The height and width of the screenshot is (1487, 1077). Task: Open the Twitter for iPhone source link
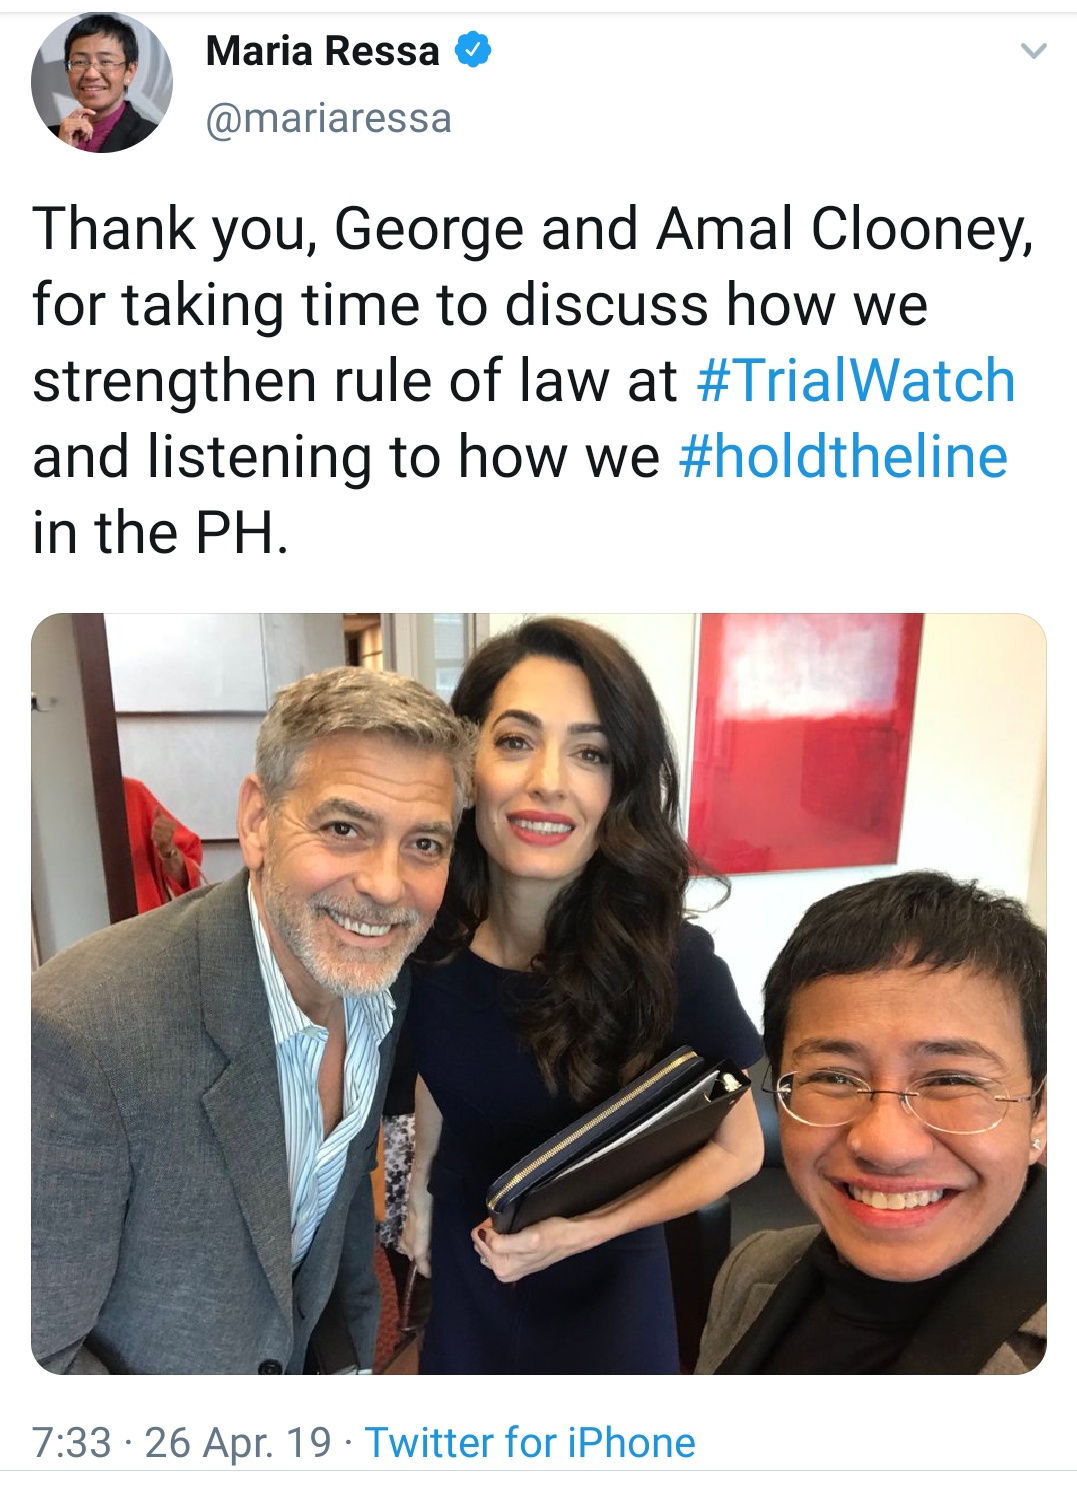[530, 1443]
